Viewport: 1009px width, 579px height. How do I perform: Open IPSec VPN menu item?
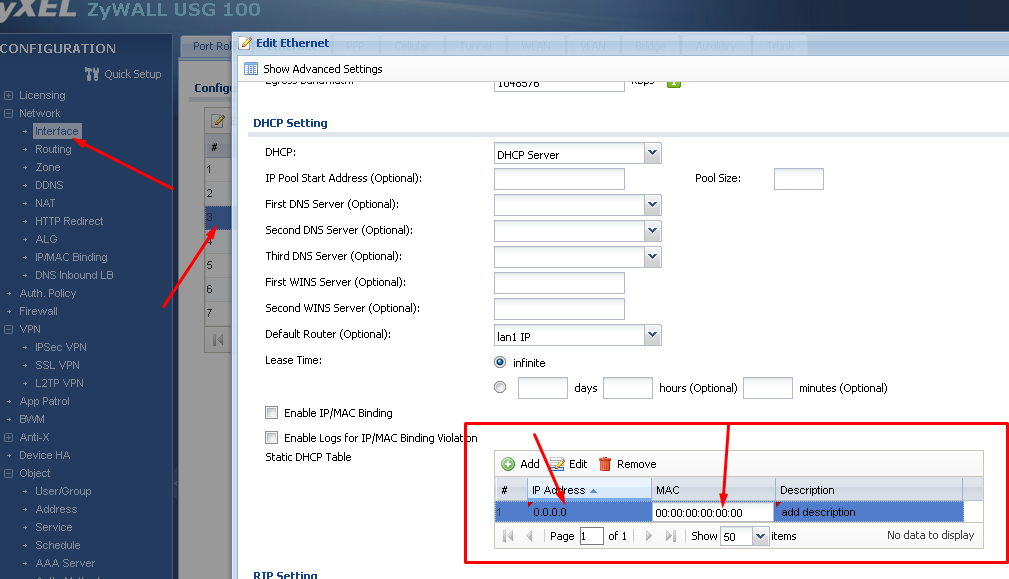(61, 347)
